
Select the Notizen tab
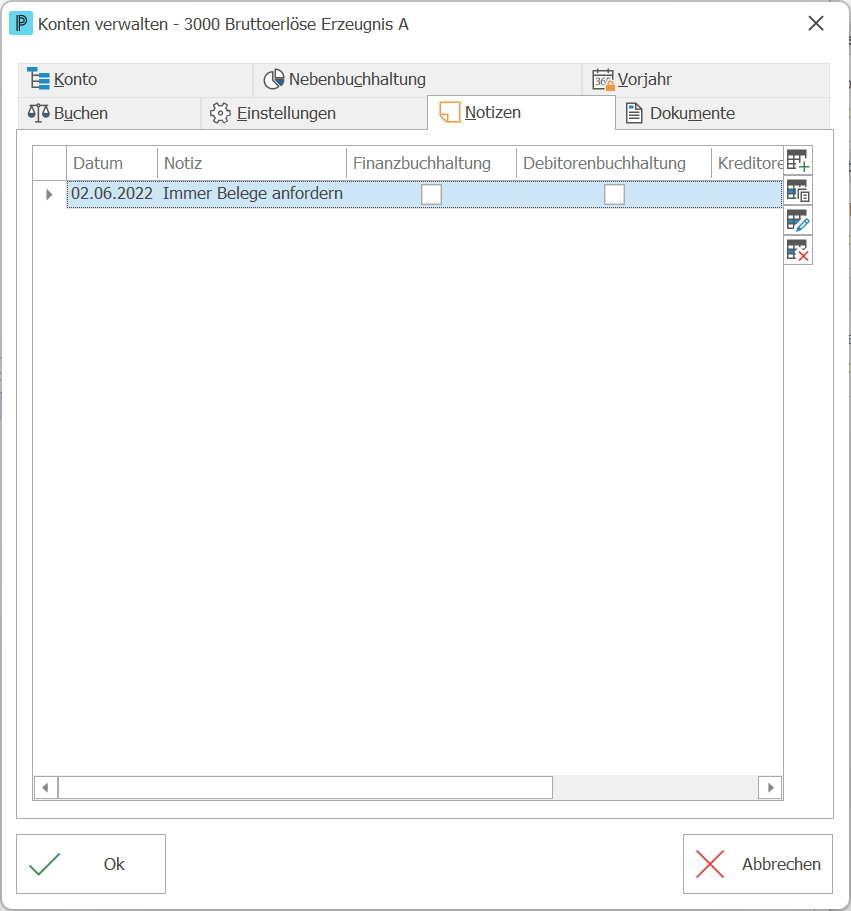tap(521, 113)
